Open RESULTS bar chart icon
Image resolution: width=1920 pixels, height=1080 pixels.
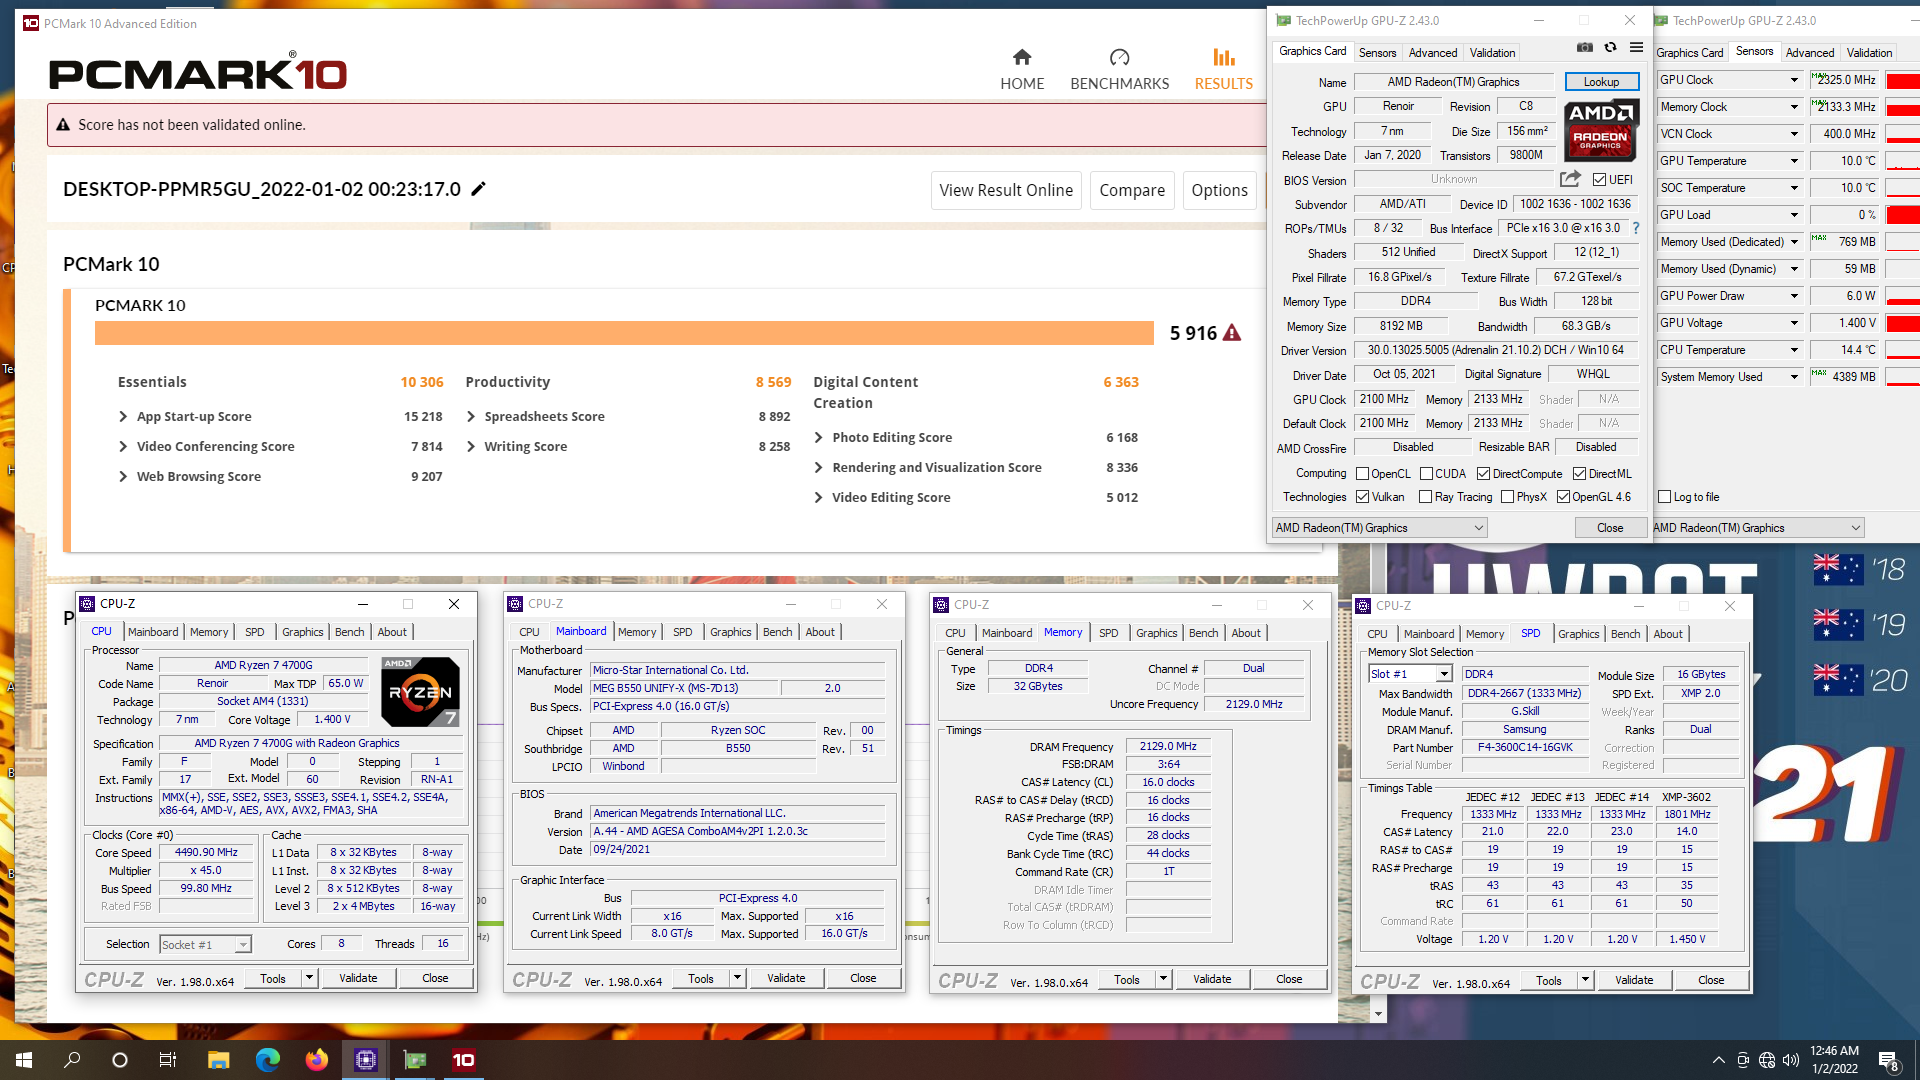(x=1223, y=57)
